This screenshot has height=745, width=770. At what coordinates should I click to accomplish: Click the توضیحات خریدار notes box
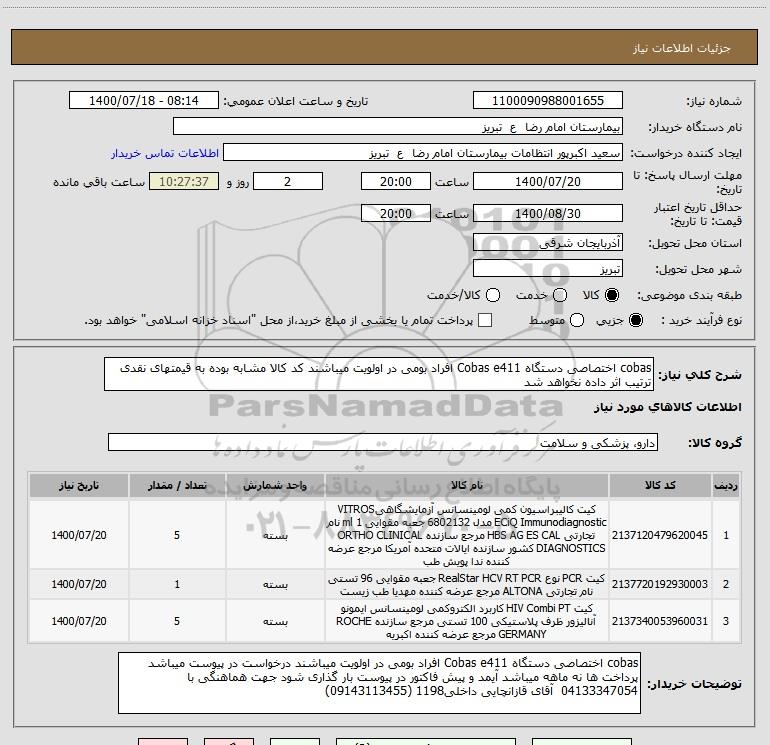[x=379, y=683]
